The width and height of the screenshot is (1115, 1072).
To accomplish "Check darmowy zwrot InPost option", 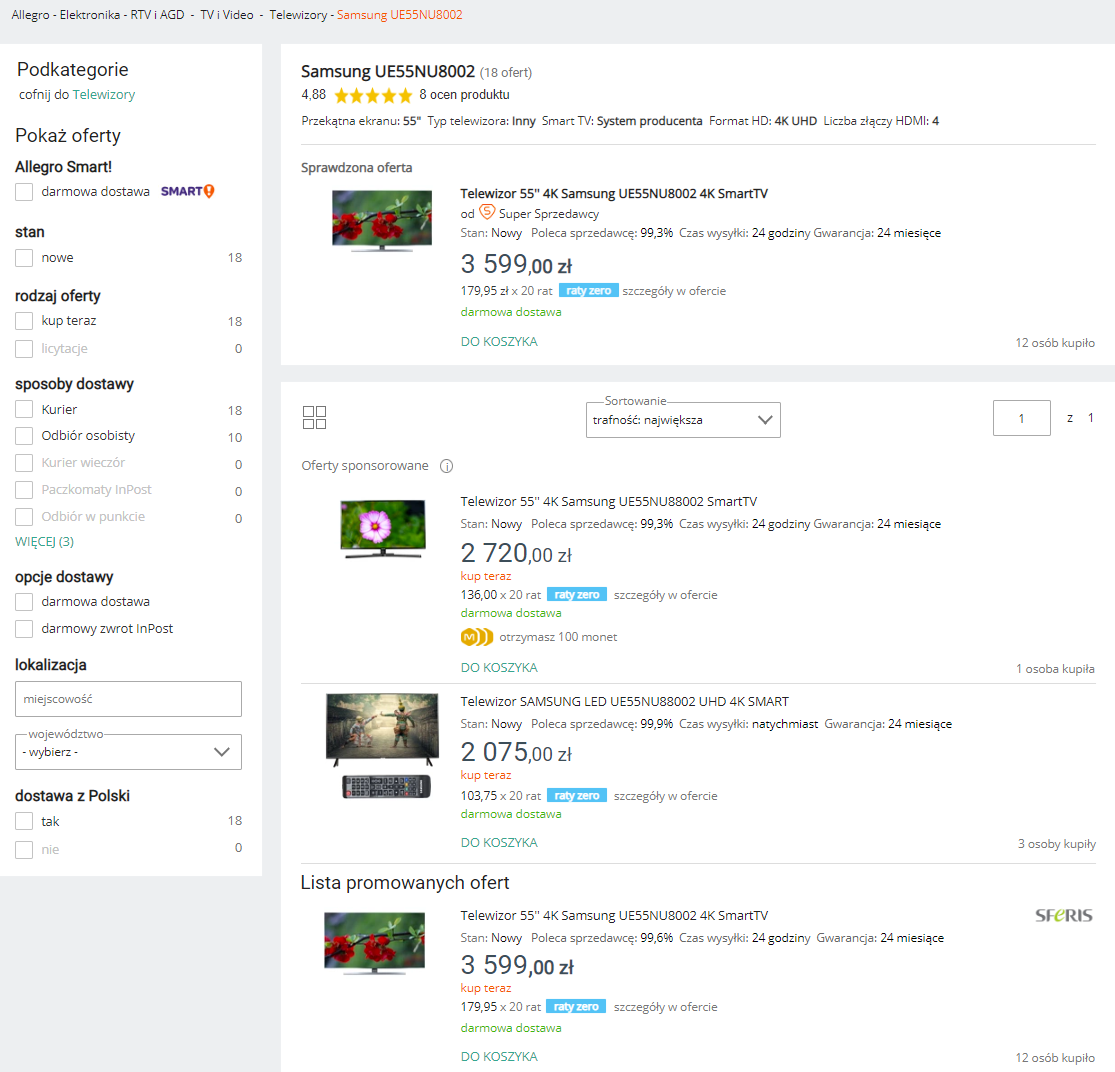I will 24,629.
